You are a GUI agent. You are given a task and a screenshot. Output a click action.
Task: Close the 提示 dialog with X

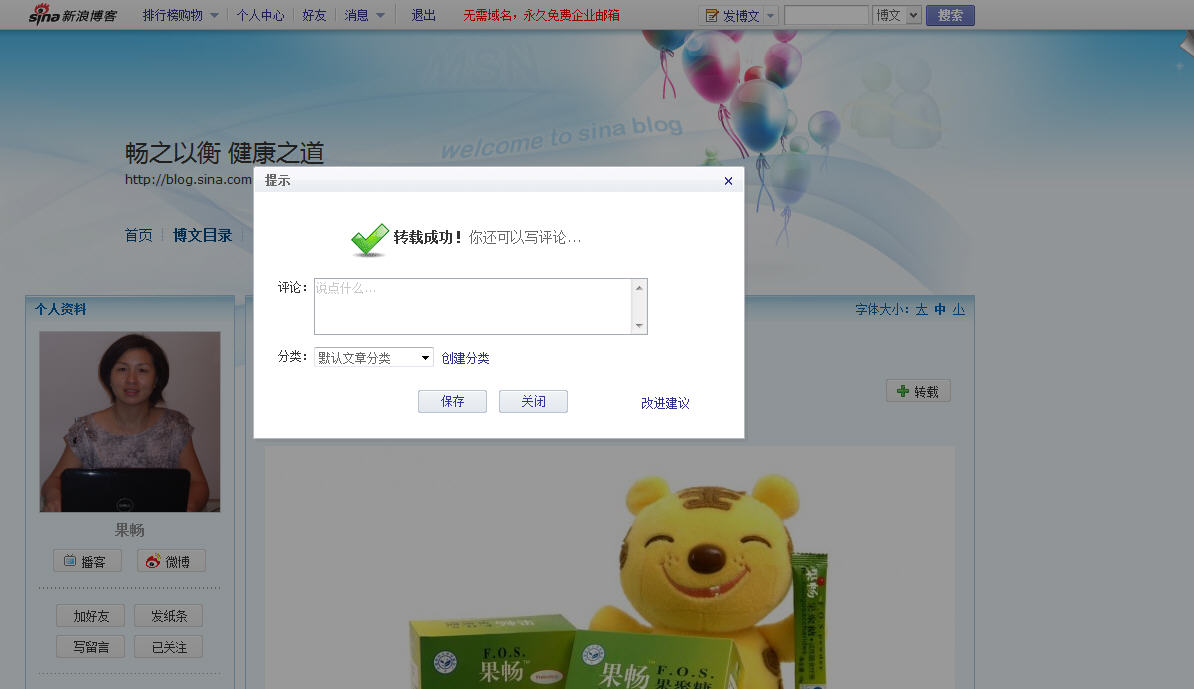tap(728, 180)
